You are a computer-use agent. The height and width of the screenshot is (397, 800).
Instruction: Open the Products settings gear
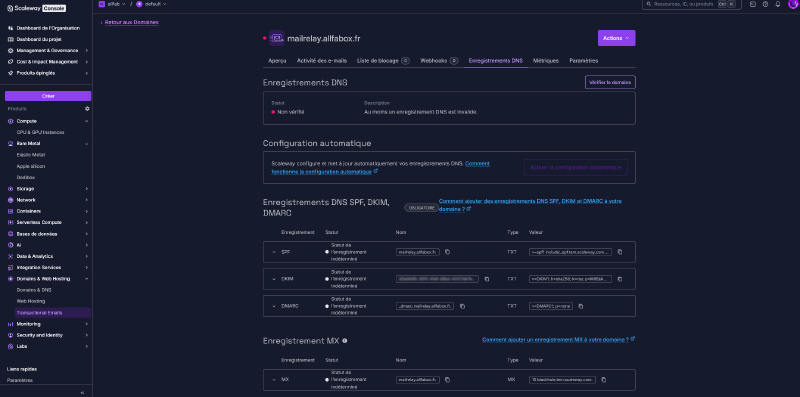point(87,109)
